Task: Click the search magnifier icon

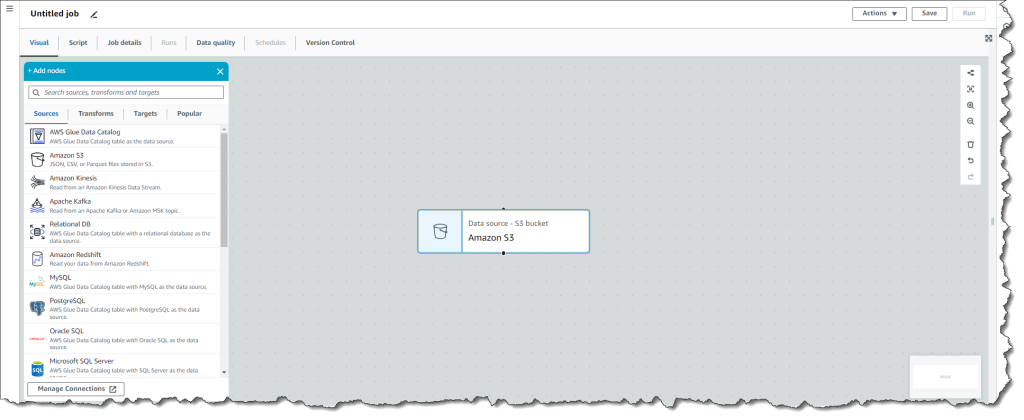Action: click(x=37, y=93)
